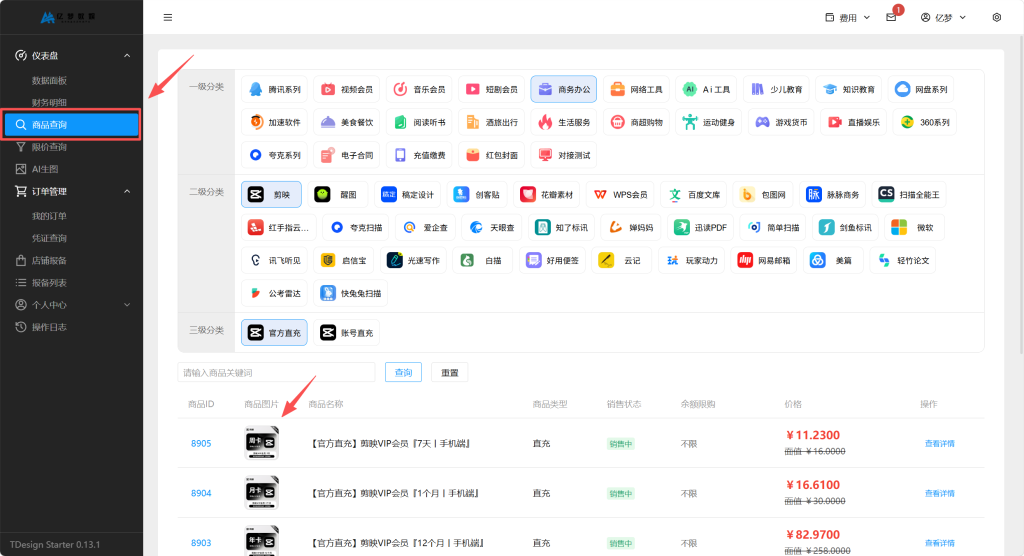Open AI生图 in sidebar
1024x556 pixels.
tap(45, 169)
